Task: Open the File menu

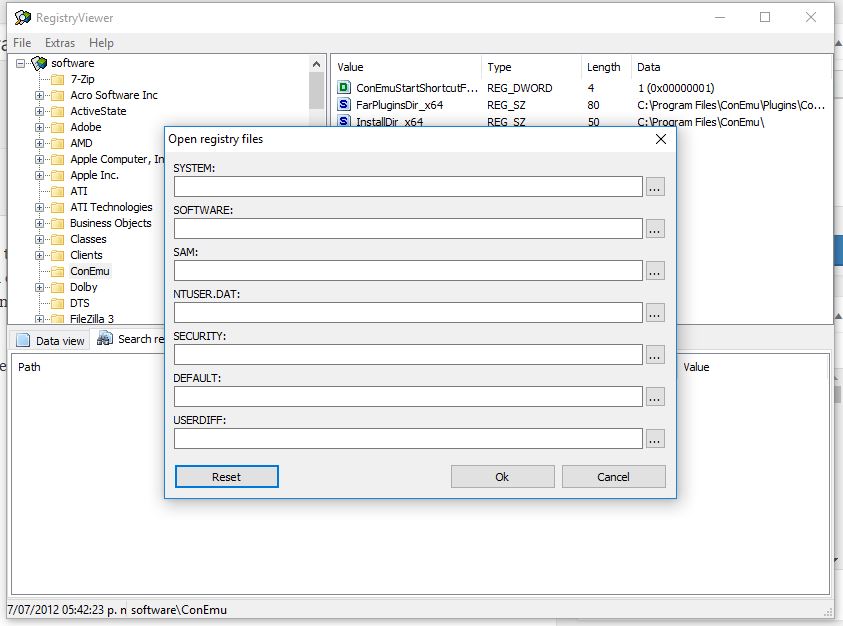Action: [22, 43]
